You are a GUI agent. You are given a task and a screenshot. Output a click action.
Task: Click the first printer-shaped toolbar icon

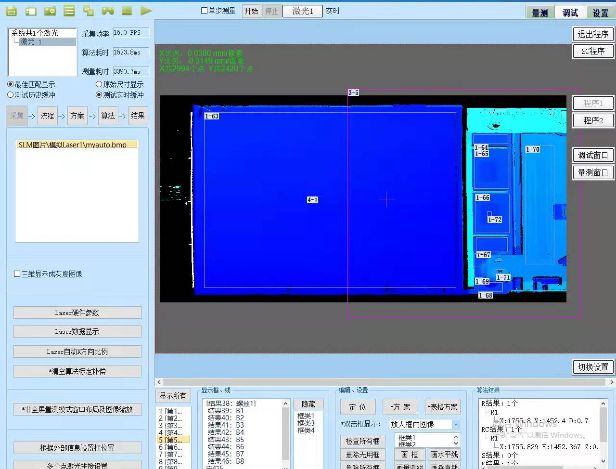click(12, 11)
